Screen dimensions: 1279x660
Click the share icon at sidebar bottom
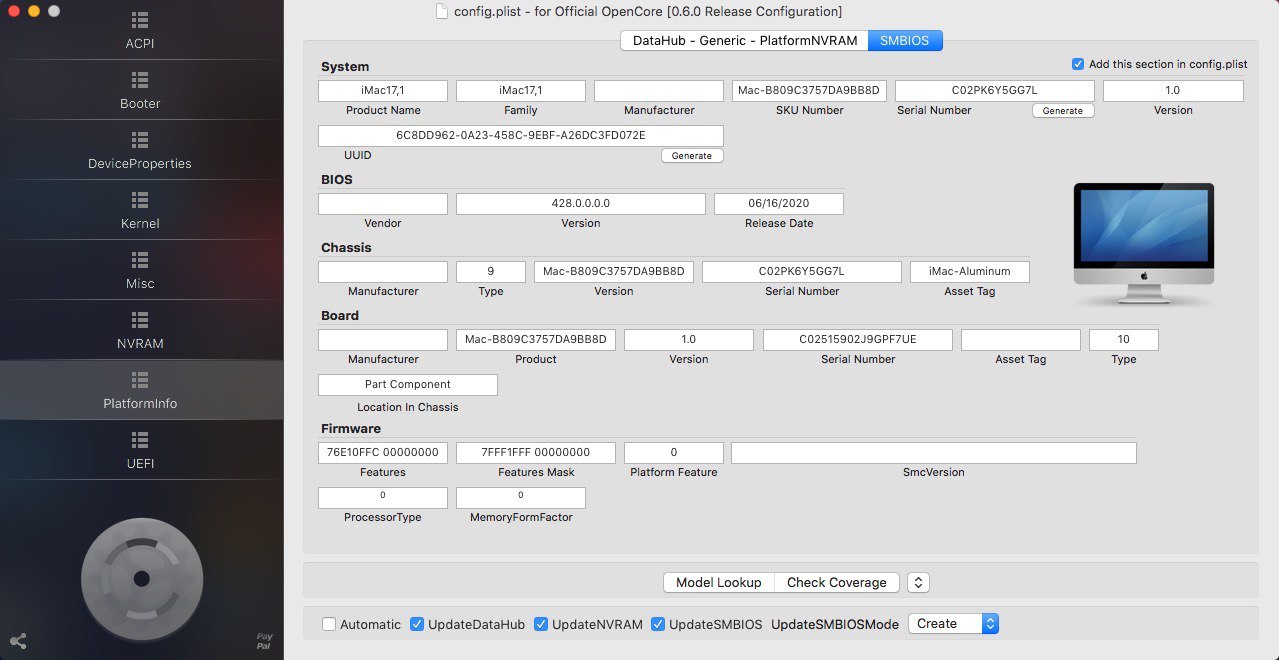[17, 641]
